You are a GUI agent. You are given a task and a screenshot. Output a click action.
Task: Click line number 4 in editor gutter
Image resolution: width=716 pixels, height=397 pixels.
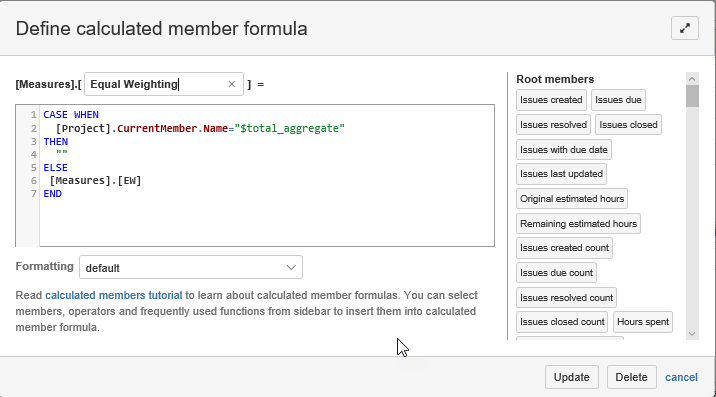click(34, 154)
